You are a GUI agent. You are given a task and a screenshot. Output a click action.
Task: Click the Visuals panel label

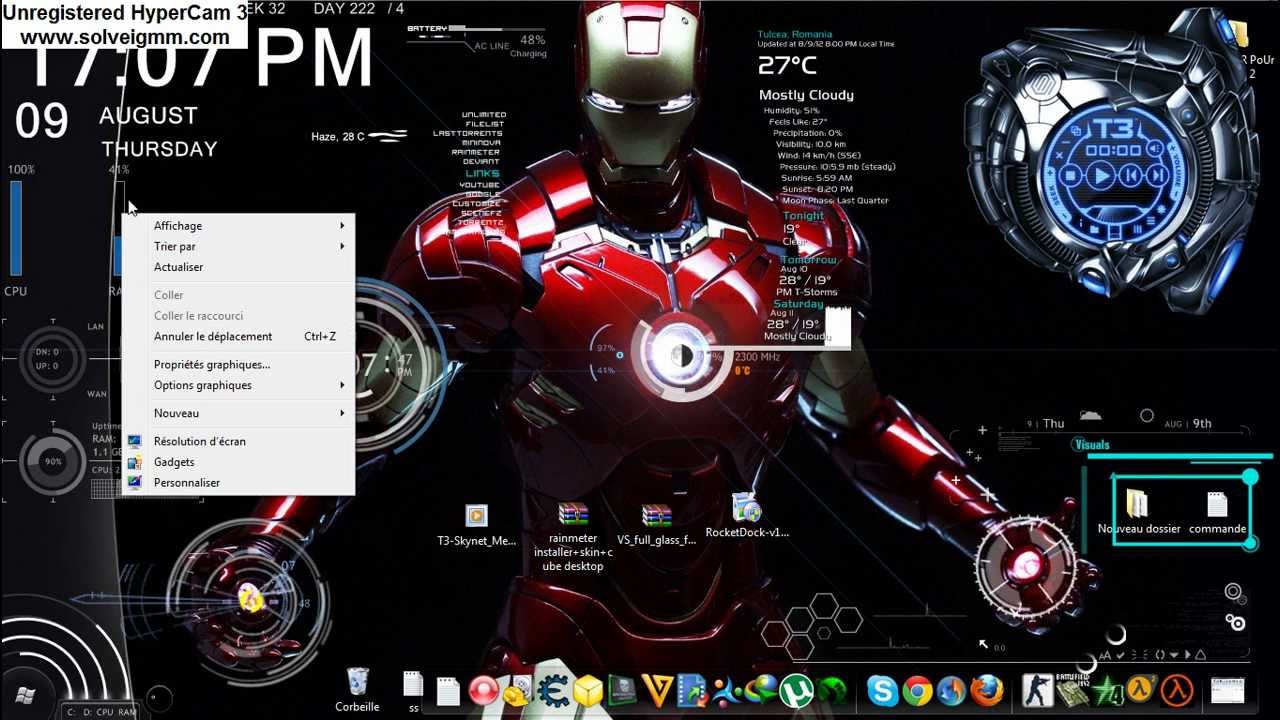coord(1092,445)
